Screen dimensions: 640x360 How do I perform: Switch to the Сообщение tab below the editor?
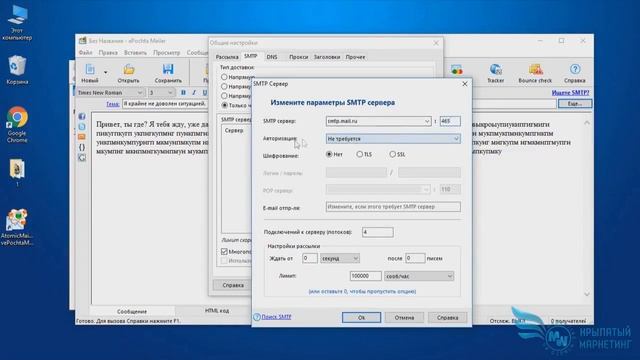(x=132, y=311)
